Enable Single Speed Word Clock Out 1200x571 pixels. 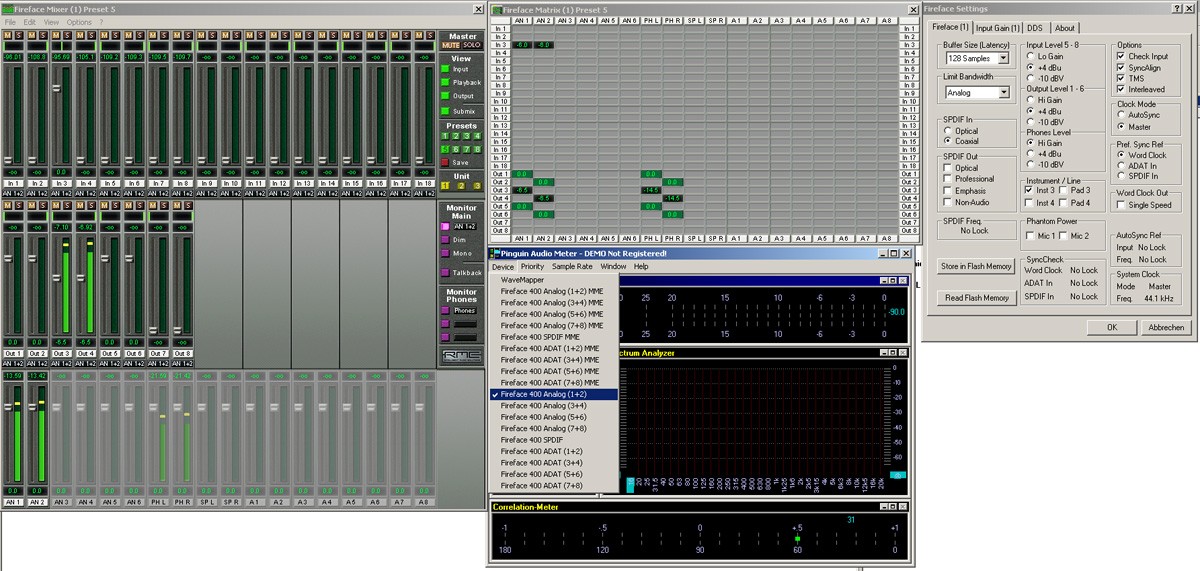[1120, 205]
